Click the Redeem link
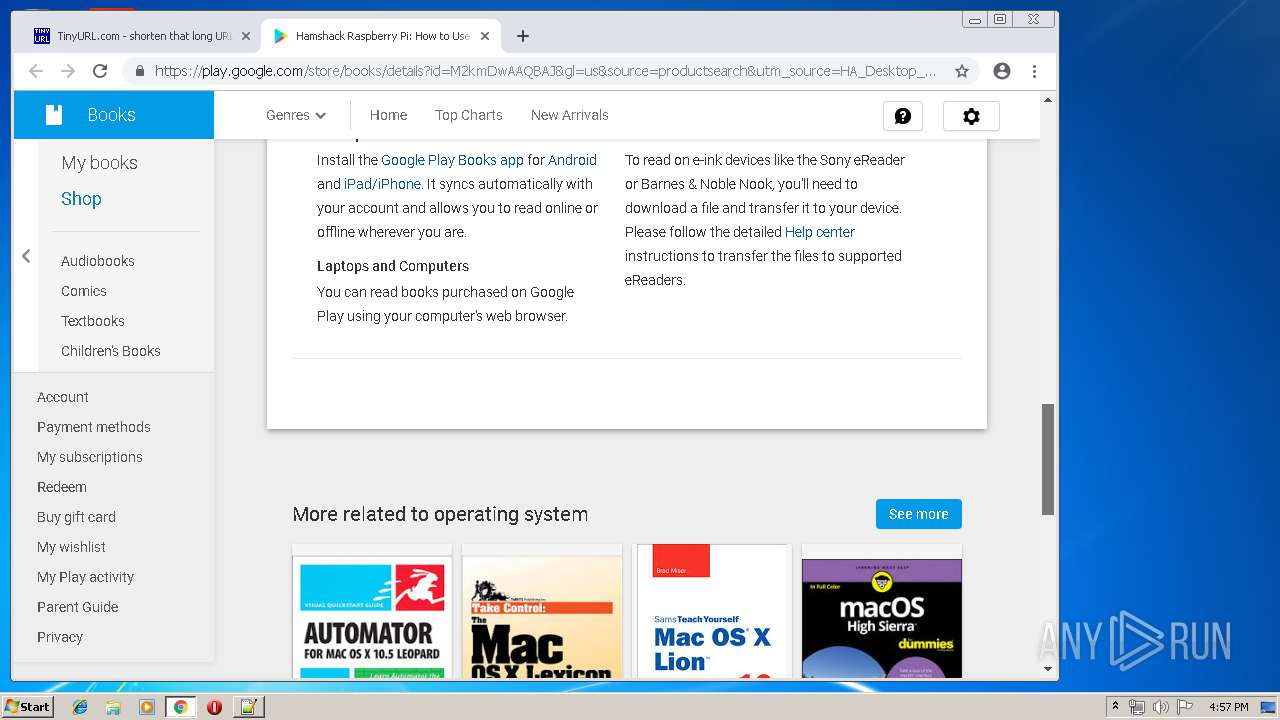The width and height of the screenshot is (1280, 720). [x=62, y=487]
